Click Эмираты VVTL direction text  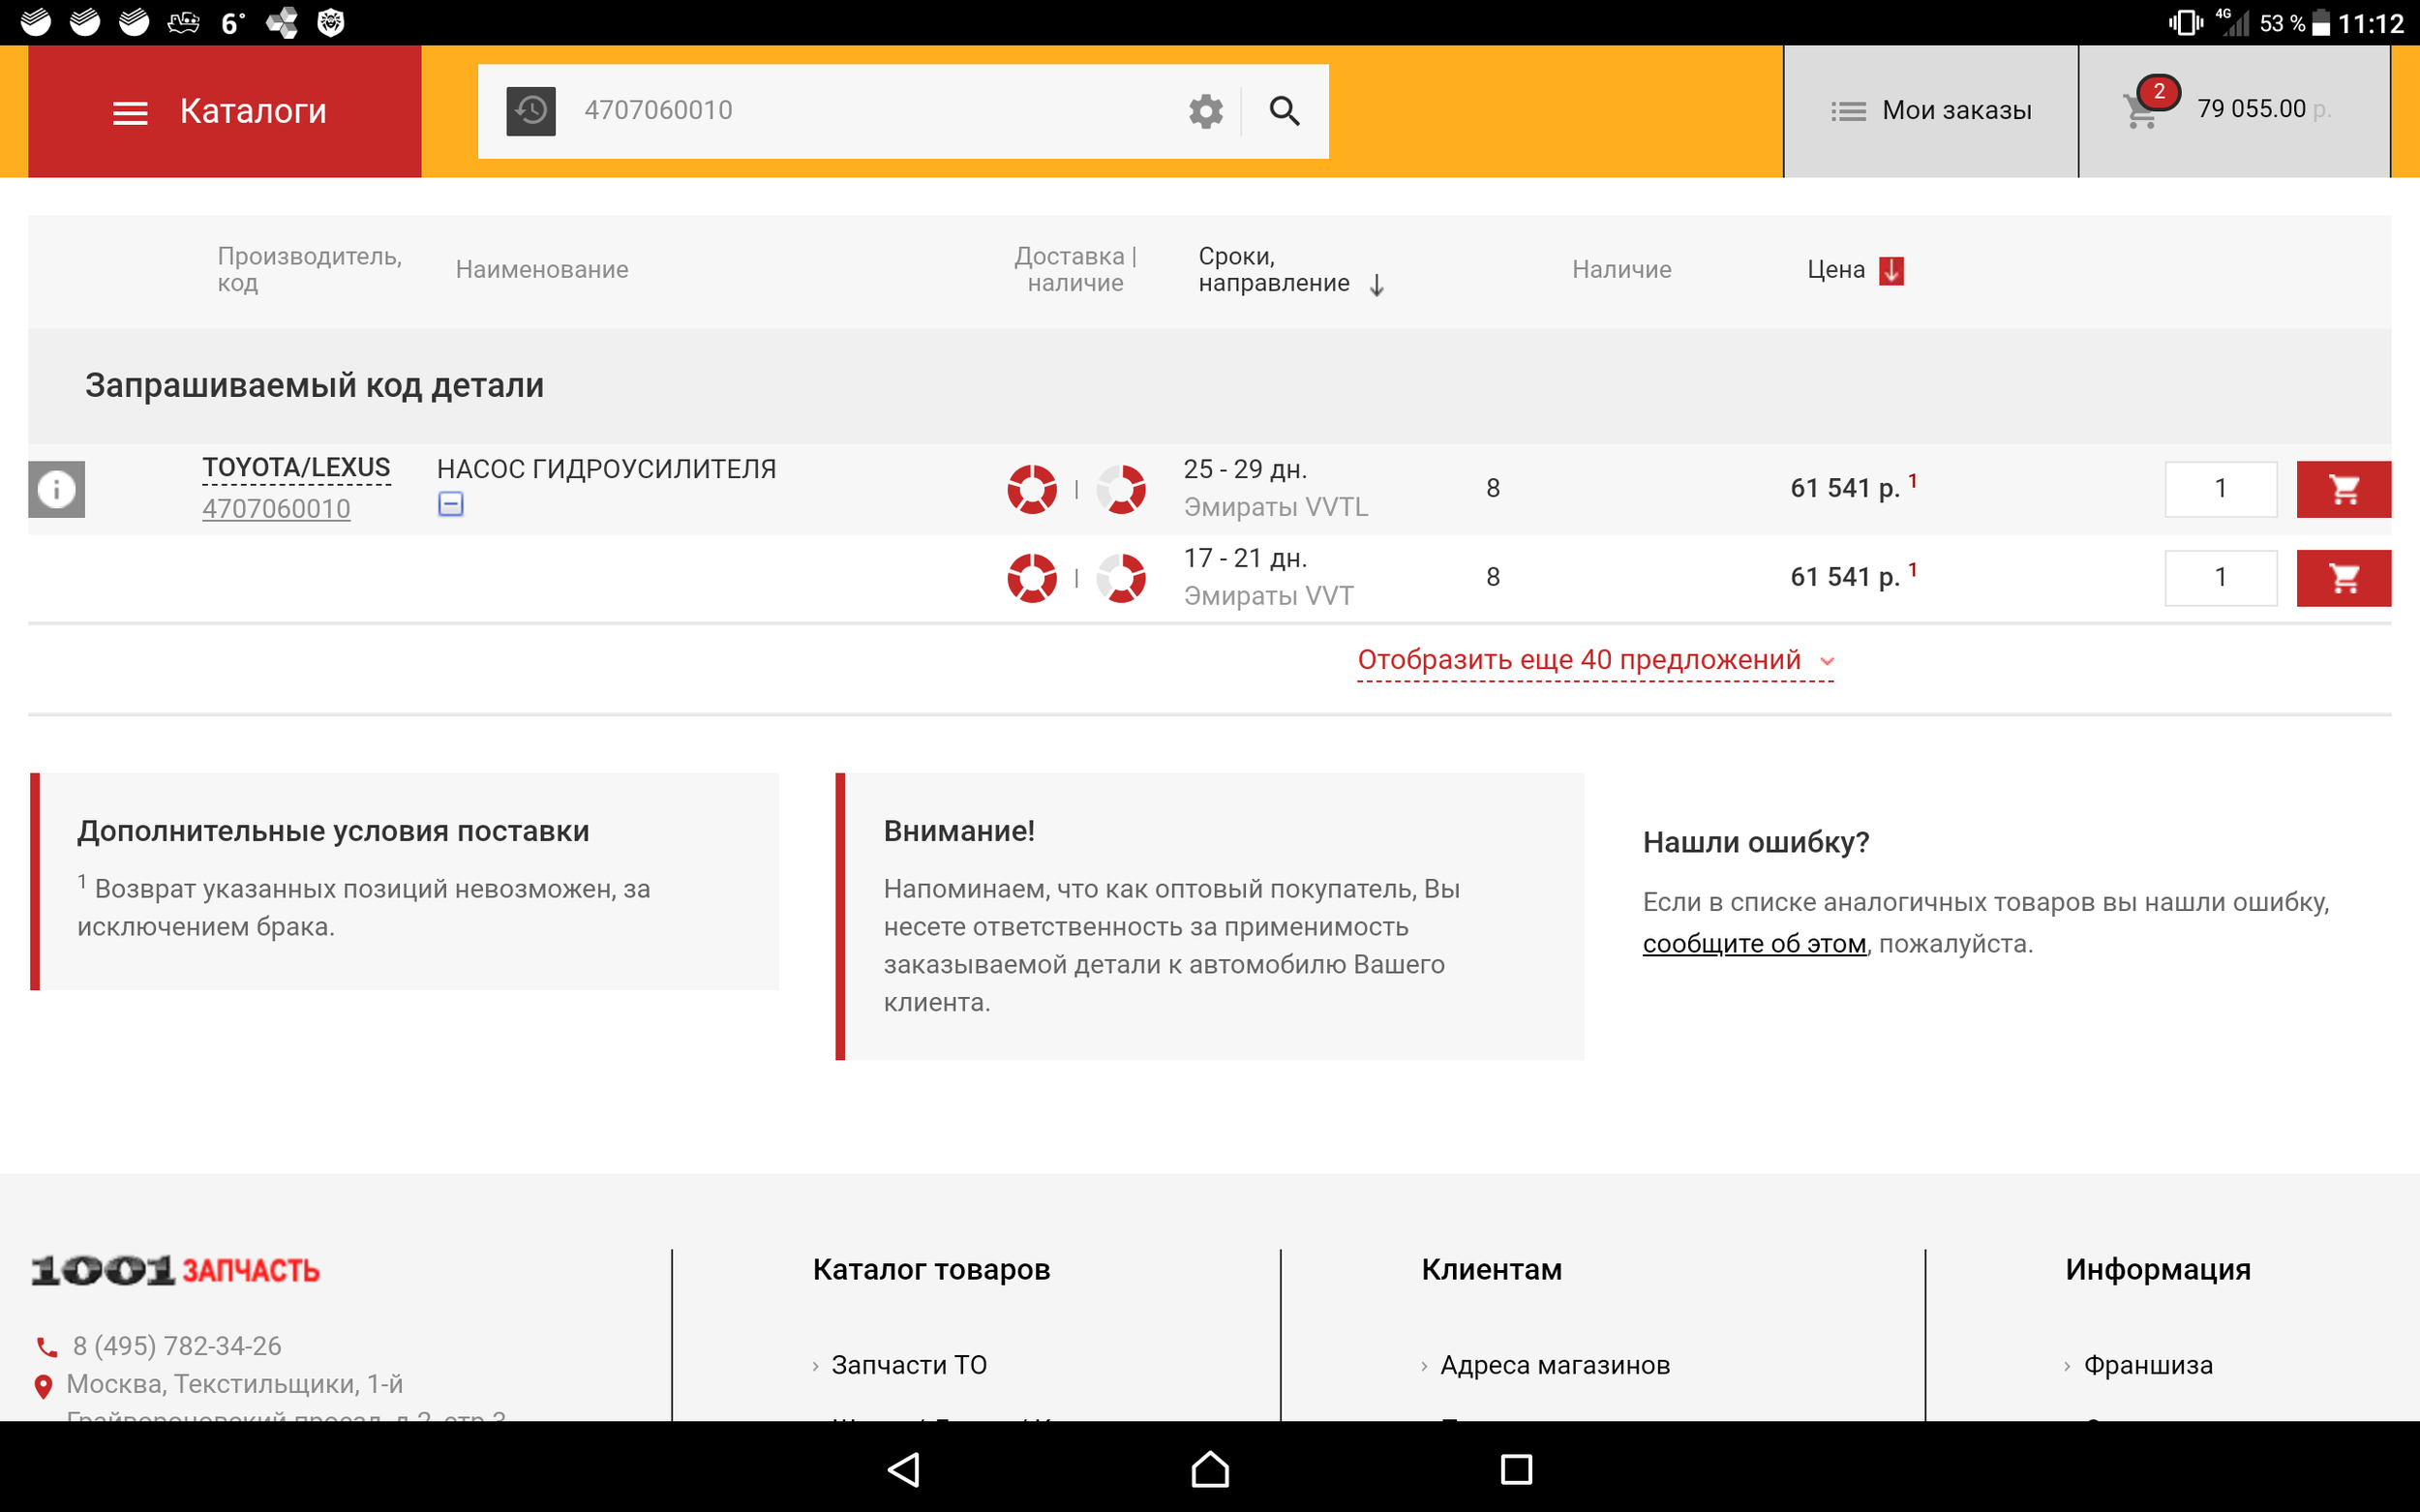click(1276, 507)
